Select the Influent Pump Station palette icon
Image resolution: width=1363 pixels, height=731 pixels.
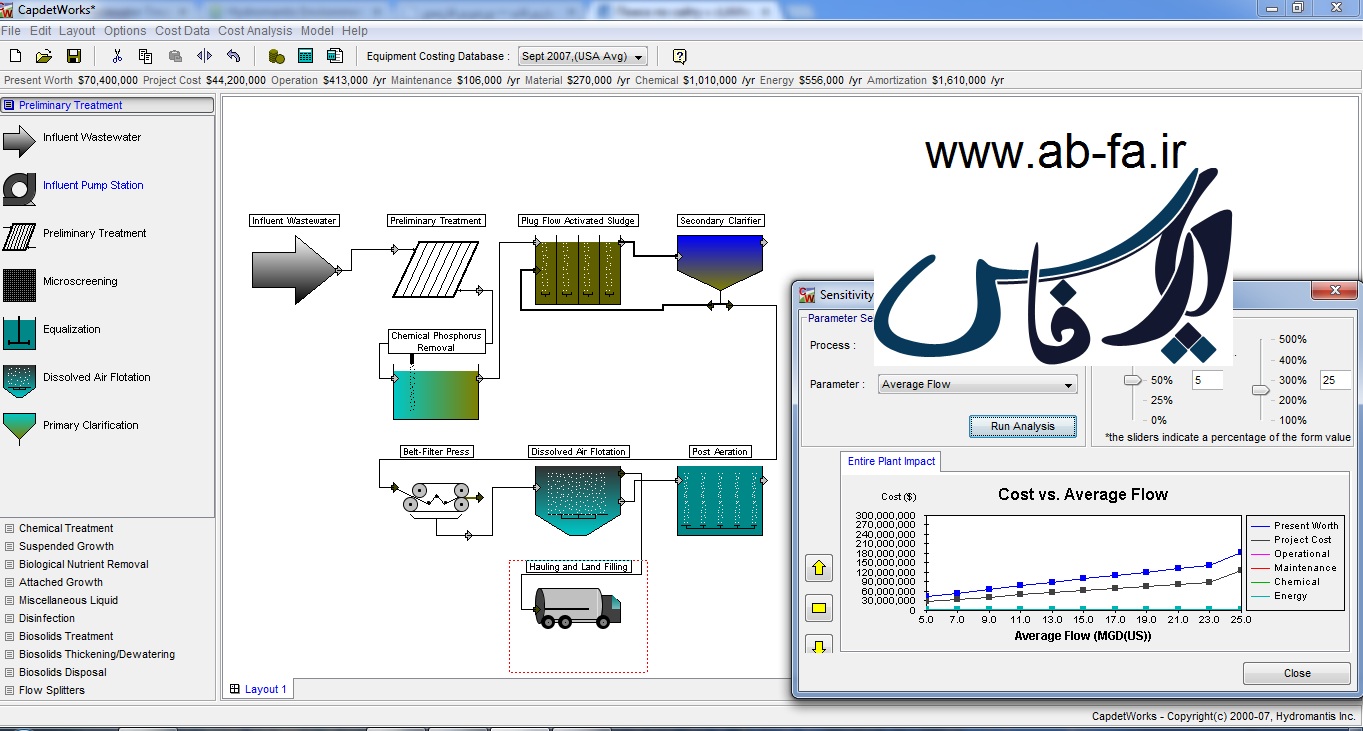coord(19,188)
